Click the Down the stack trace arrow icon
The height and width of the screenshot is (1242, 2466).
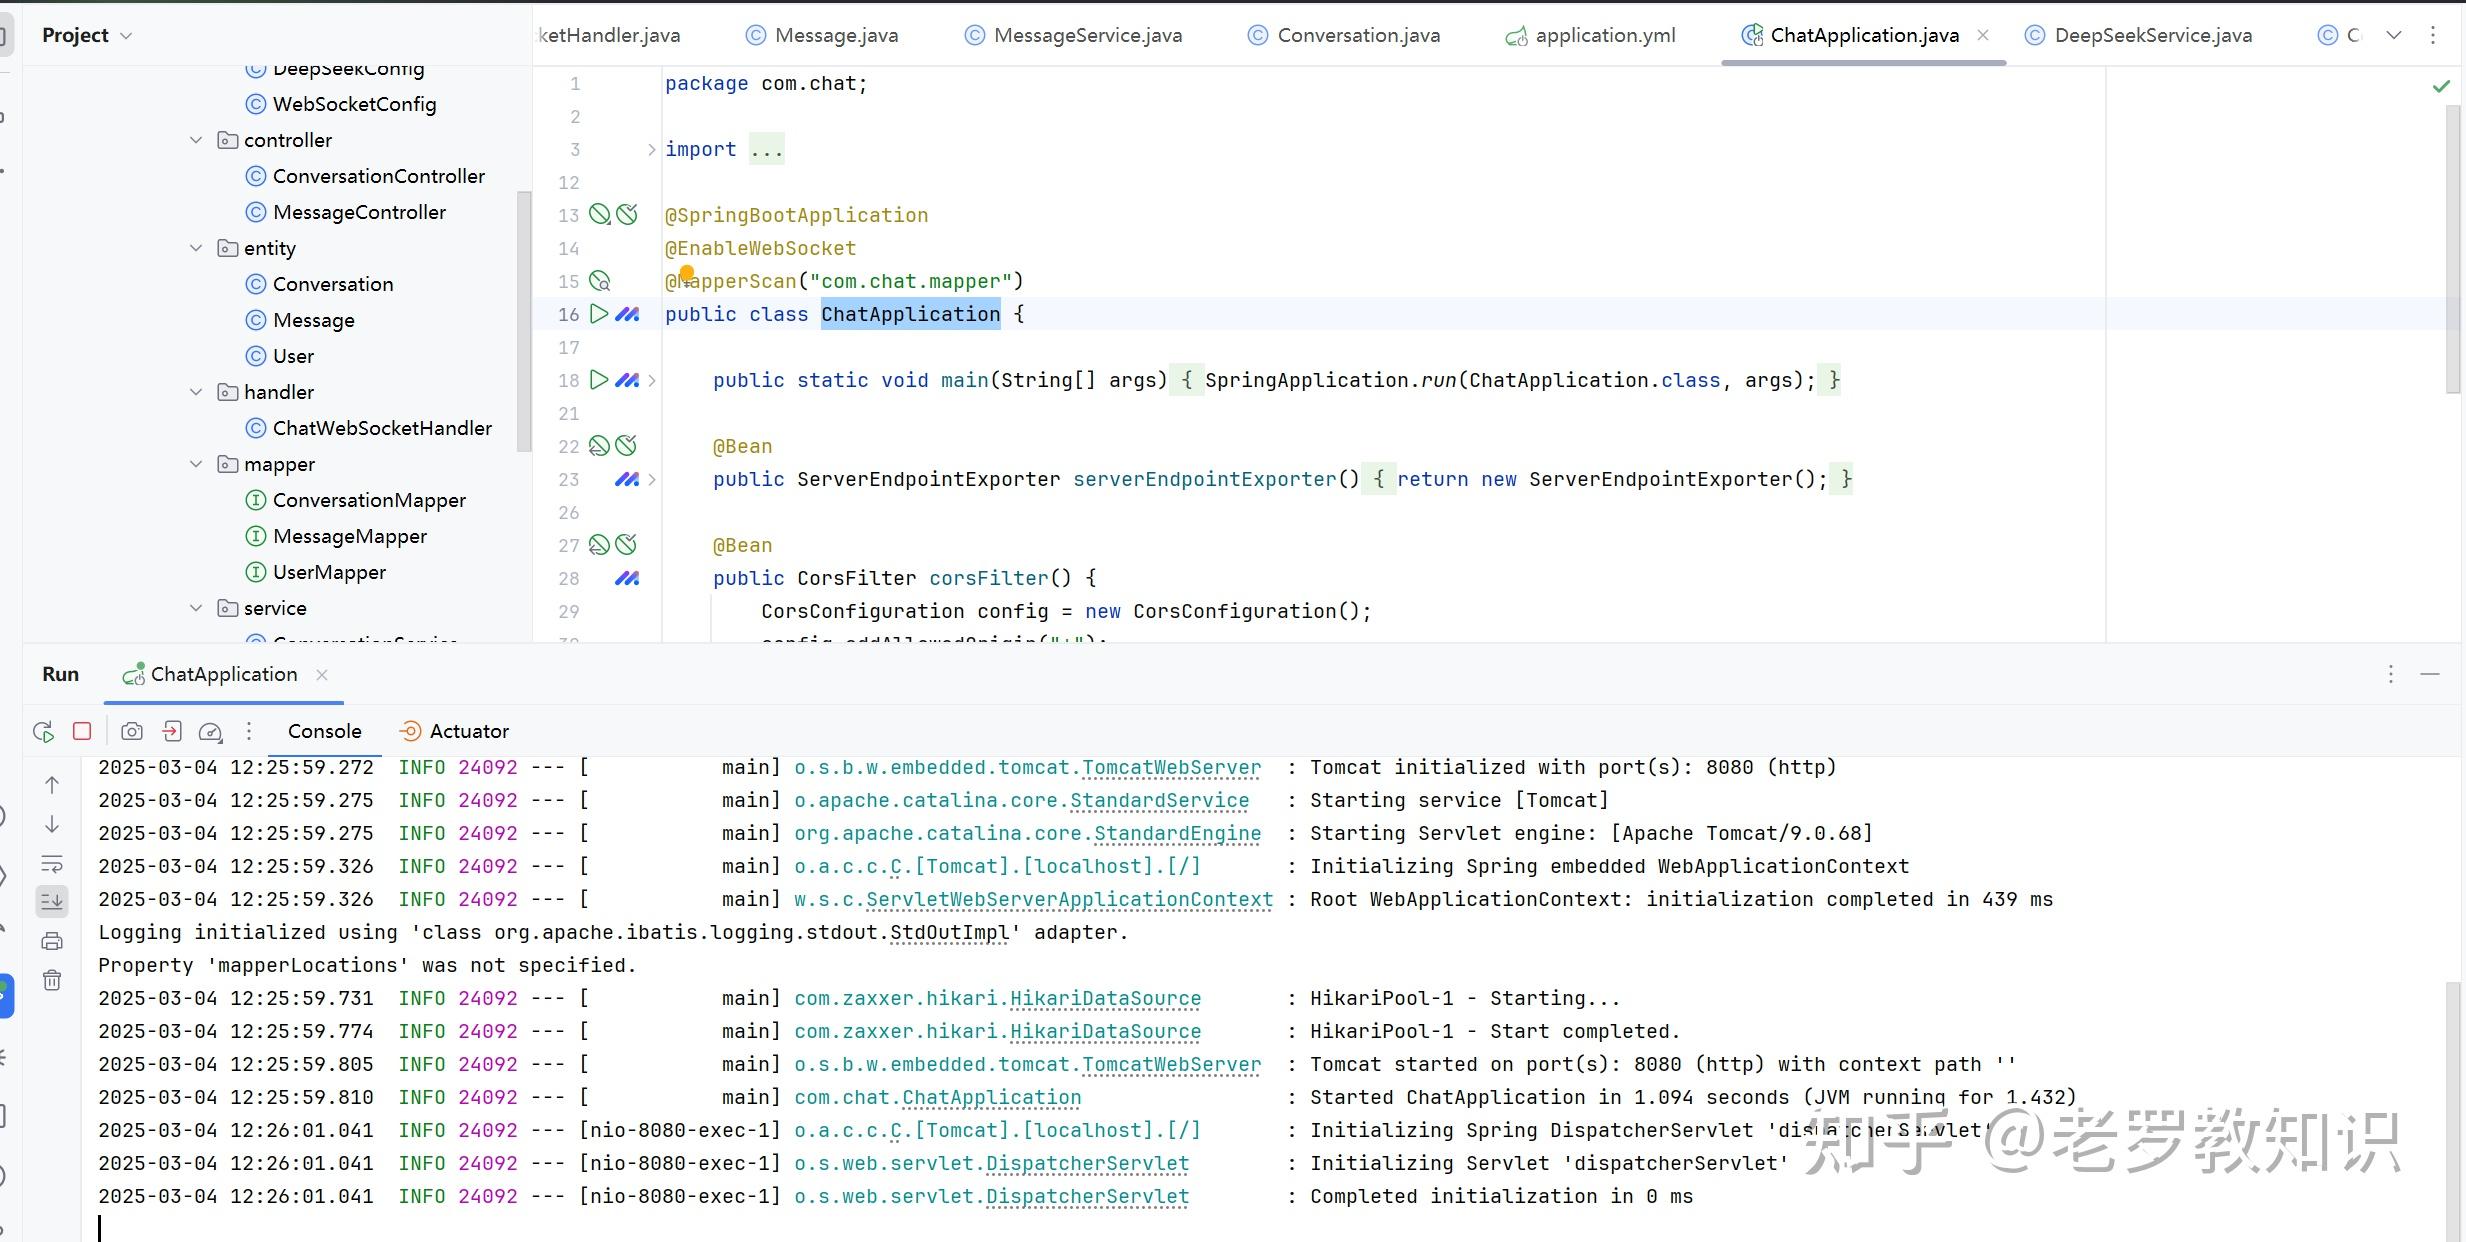(52, 824)
